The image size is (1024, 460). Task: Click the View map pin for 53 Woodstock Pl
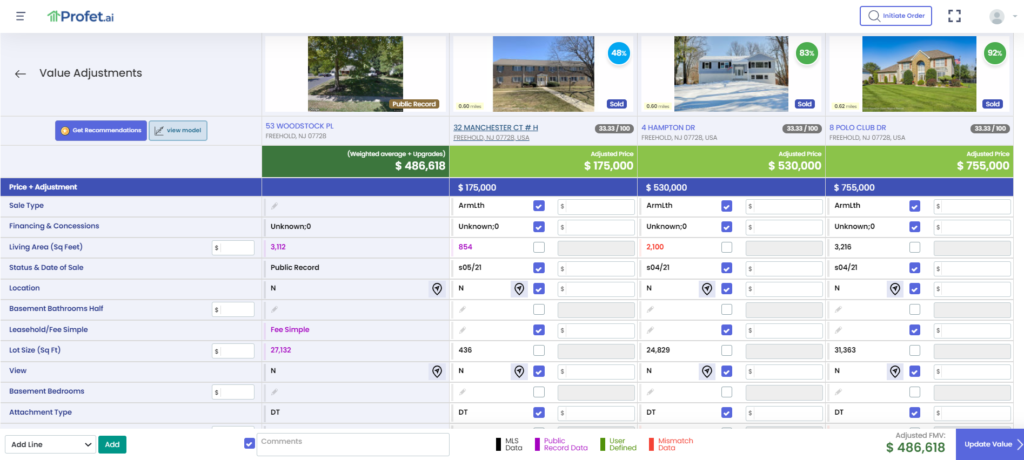coord(436,371)
